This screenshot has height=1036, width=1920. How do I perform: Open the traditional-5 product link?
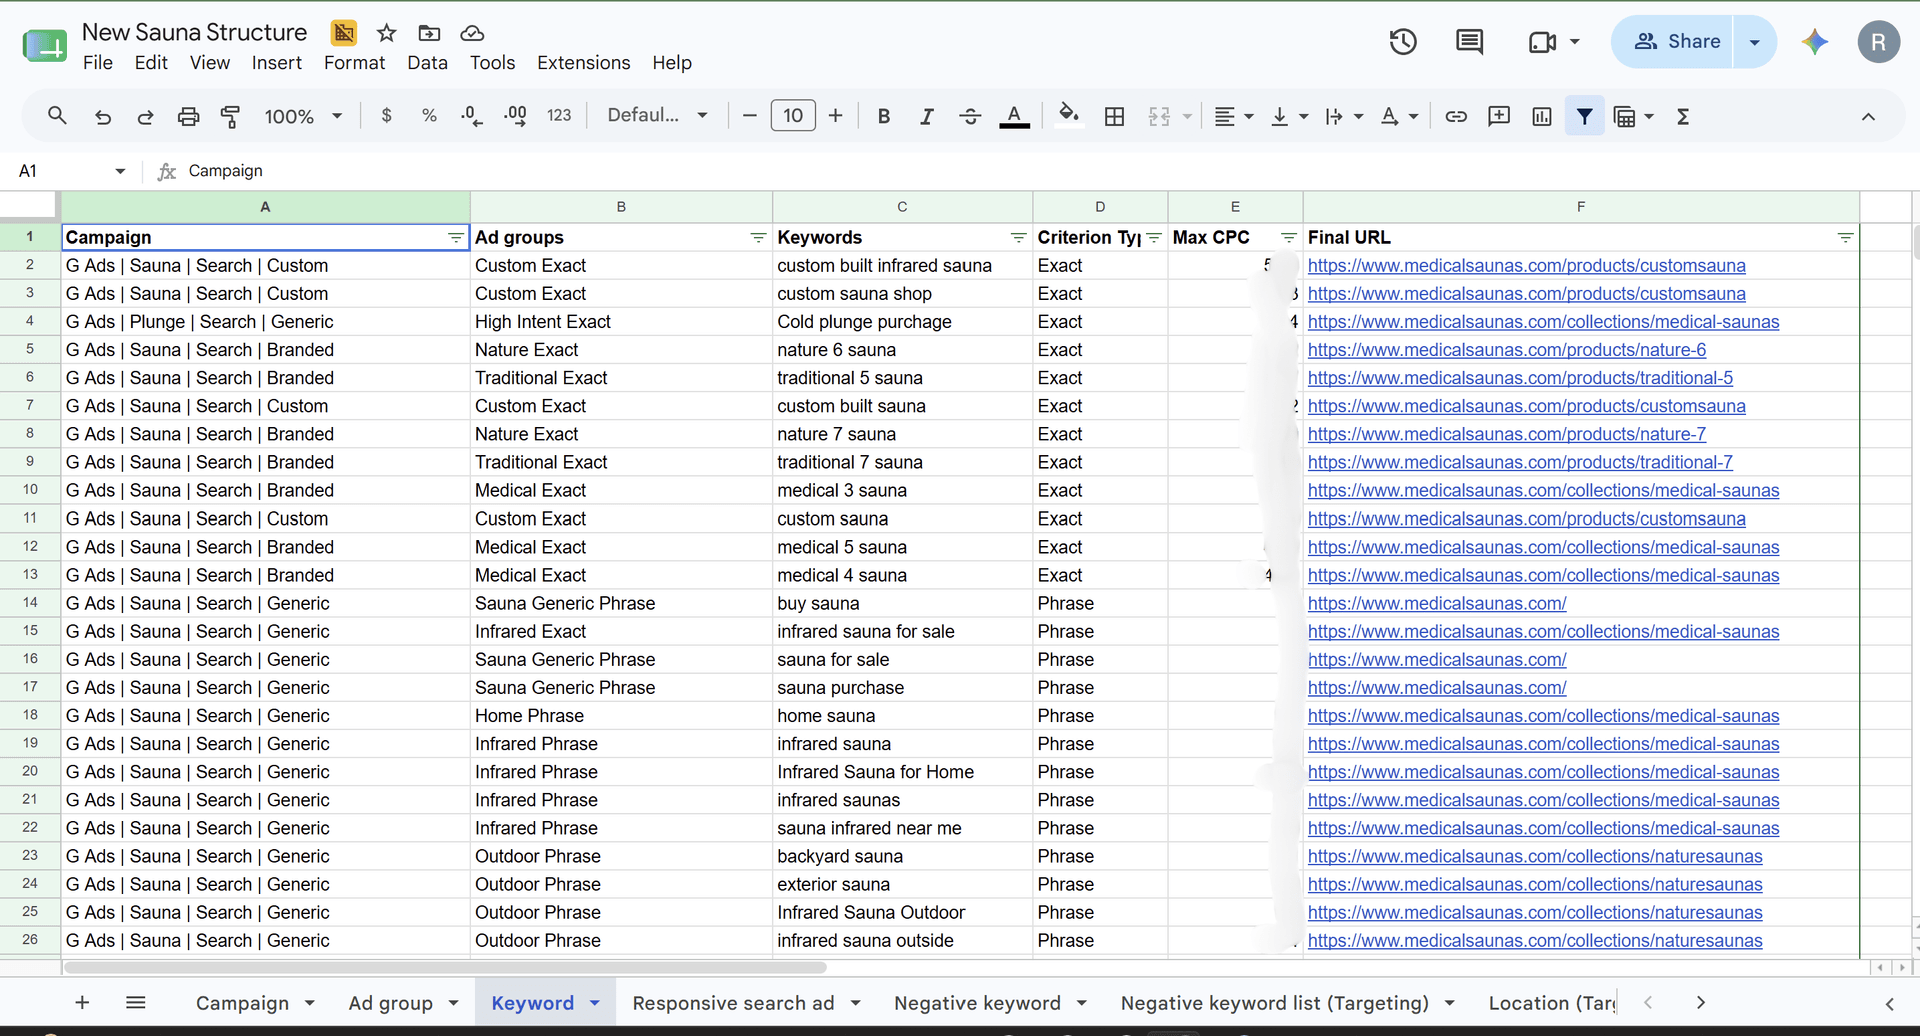[1520, 378]
